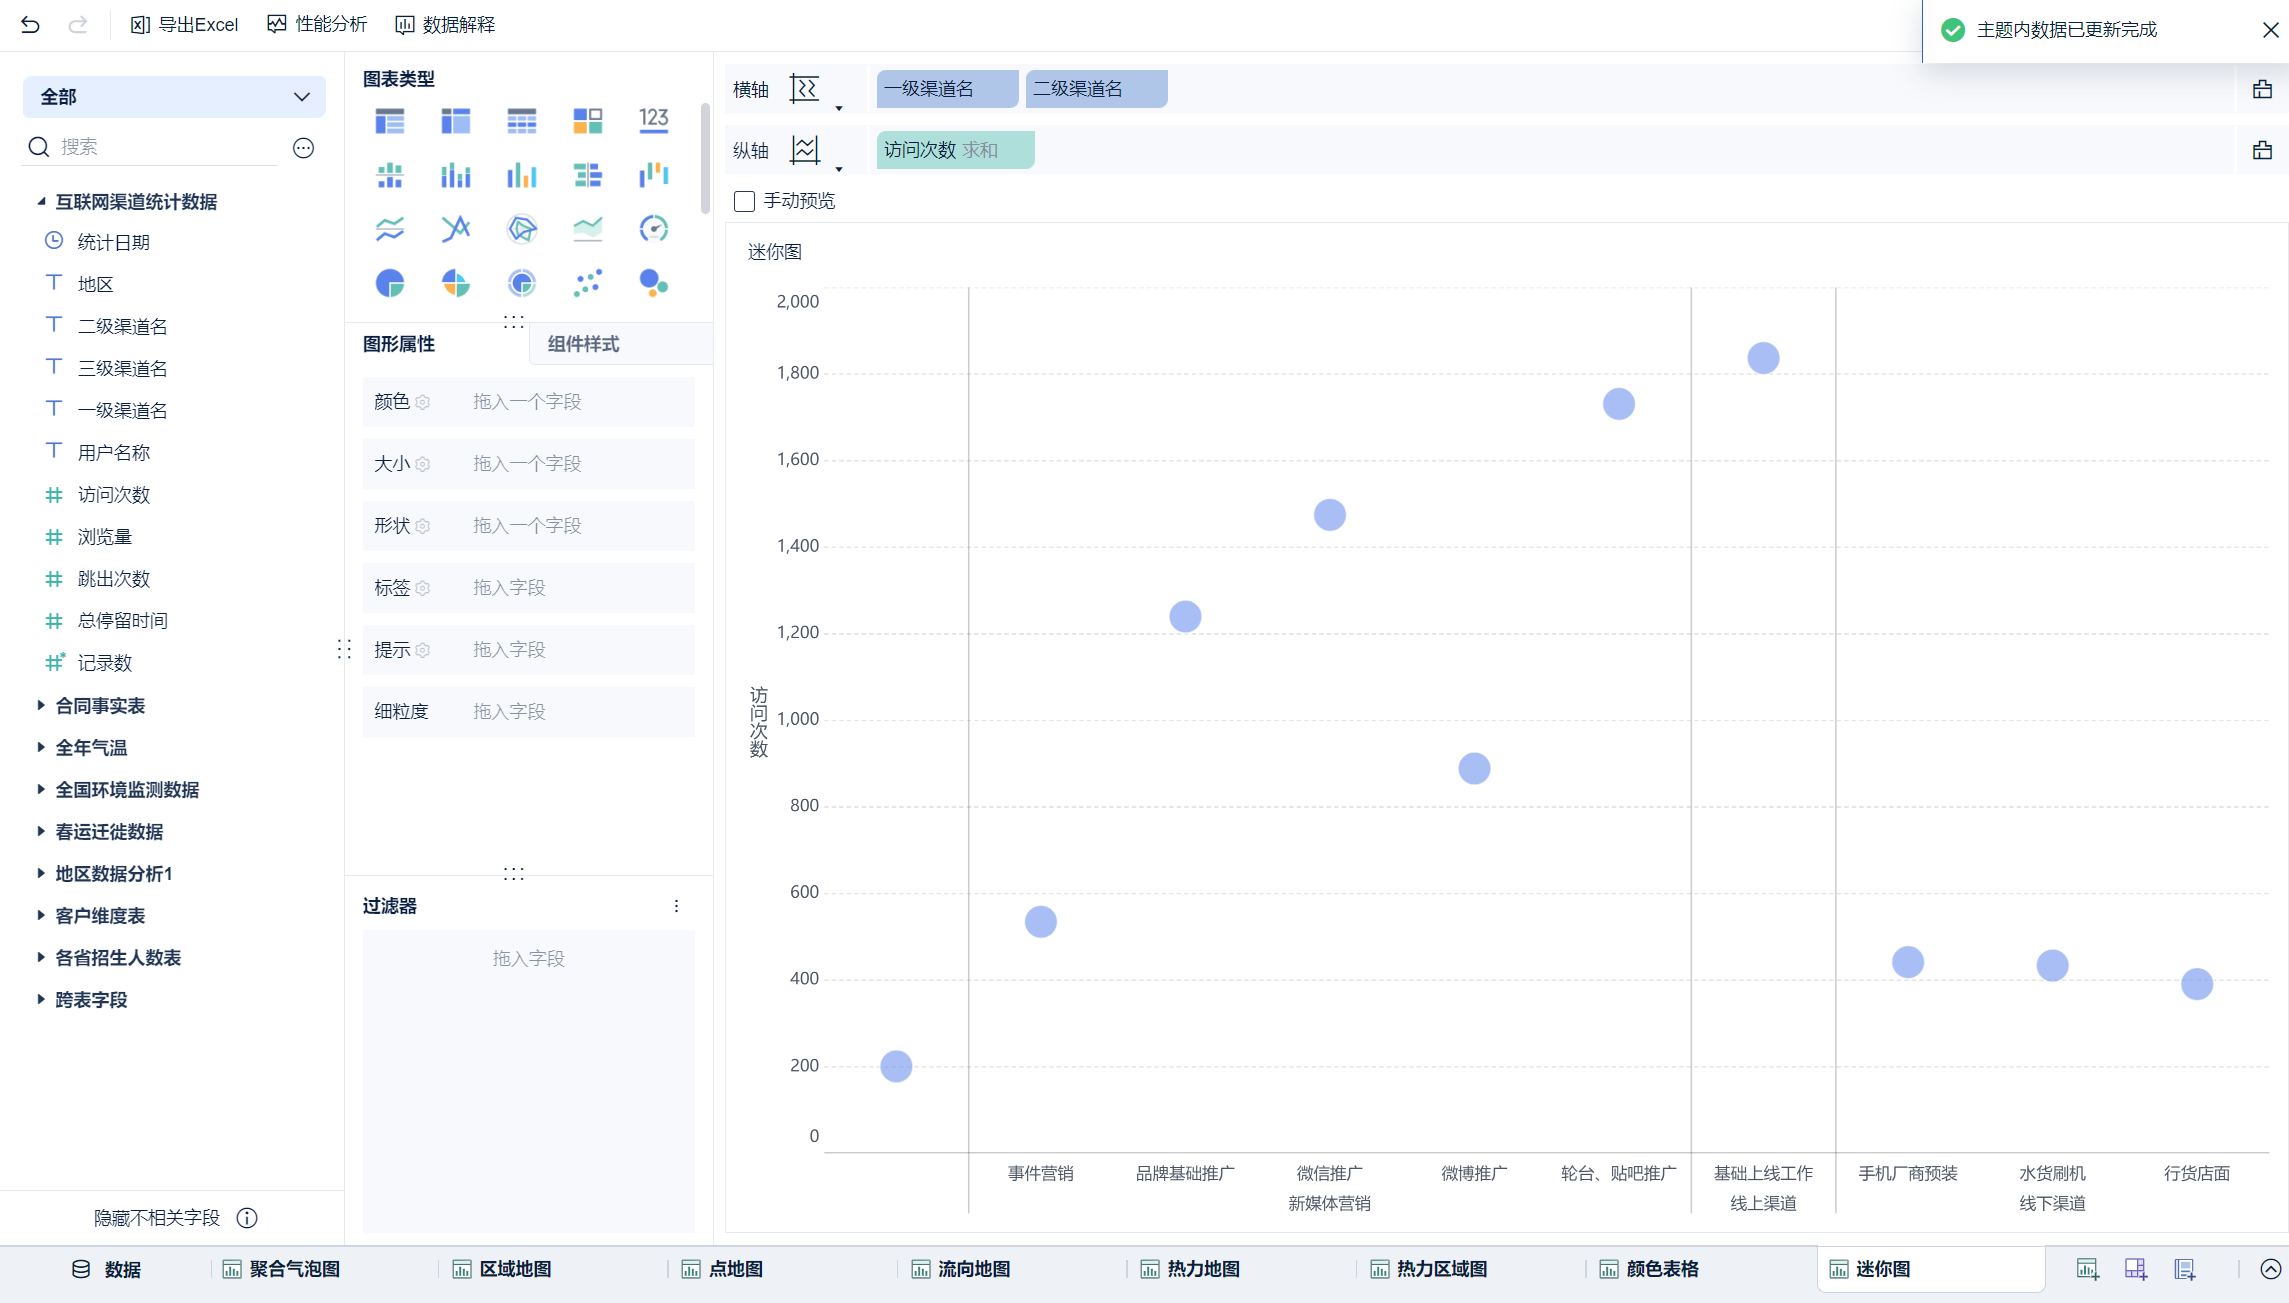Select the gauge dashboard chart icon

tap(653, 229)
